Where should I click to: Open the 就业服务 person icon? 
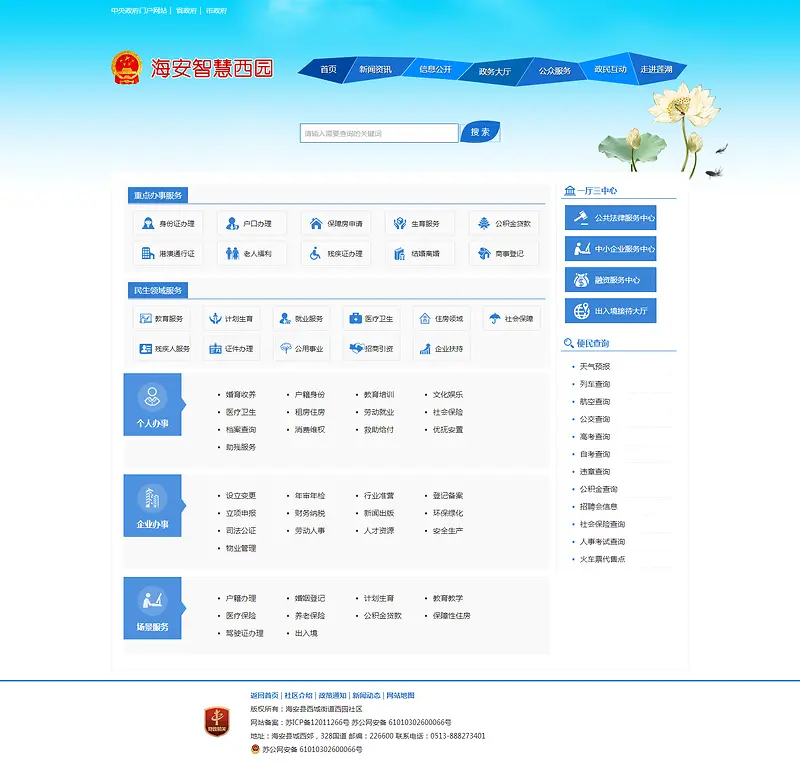[285, 318]
